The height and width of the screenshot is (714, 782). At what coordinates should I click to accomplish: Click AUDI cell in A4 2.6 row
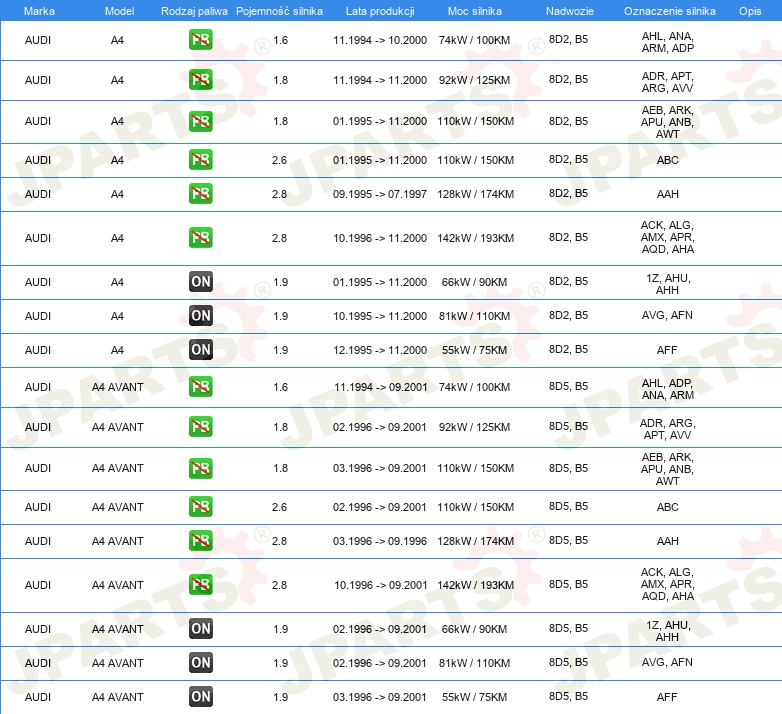pos(38,160)
